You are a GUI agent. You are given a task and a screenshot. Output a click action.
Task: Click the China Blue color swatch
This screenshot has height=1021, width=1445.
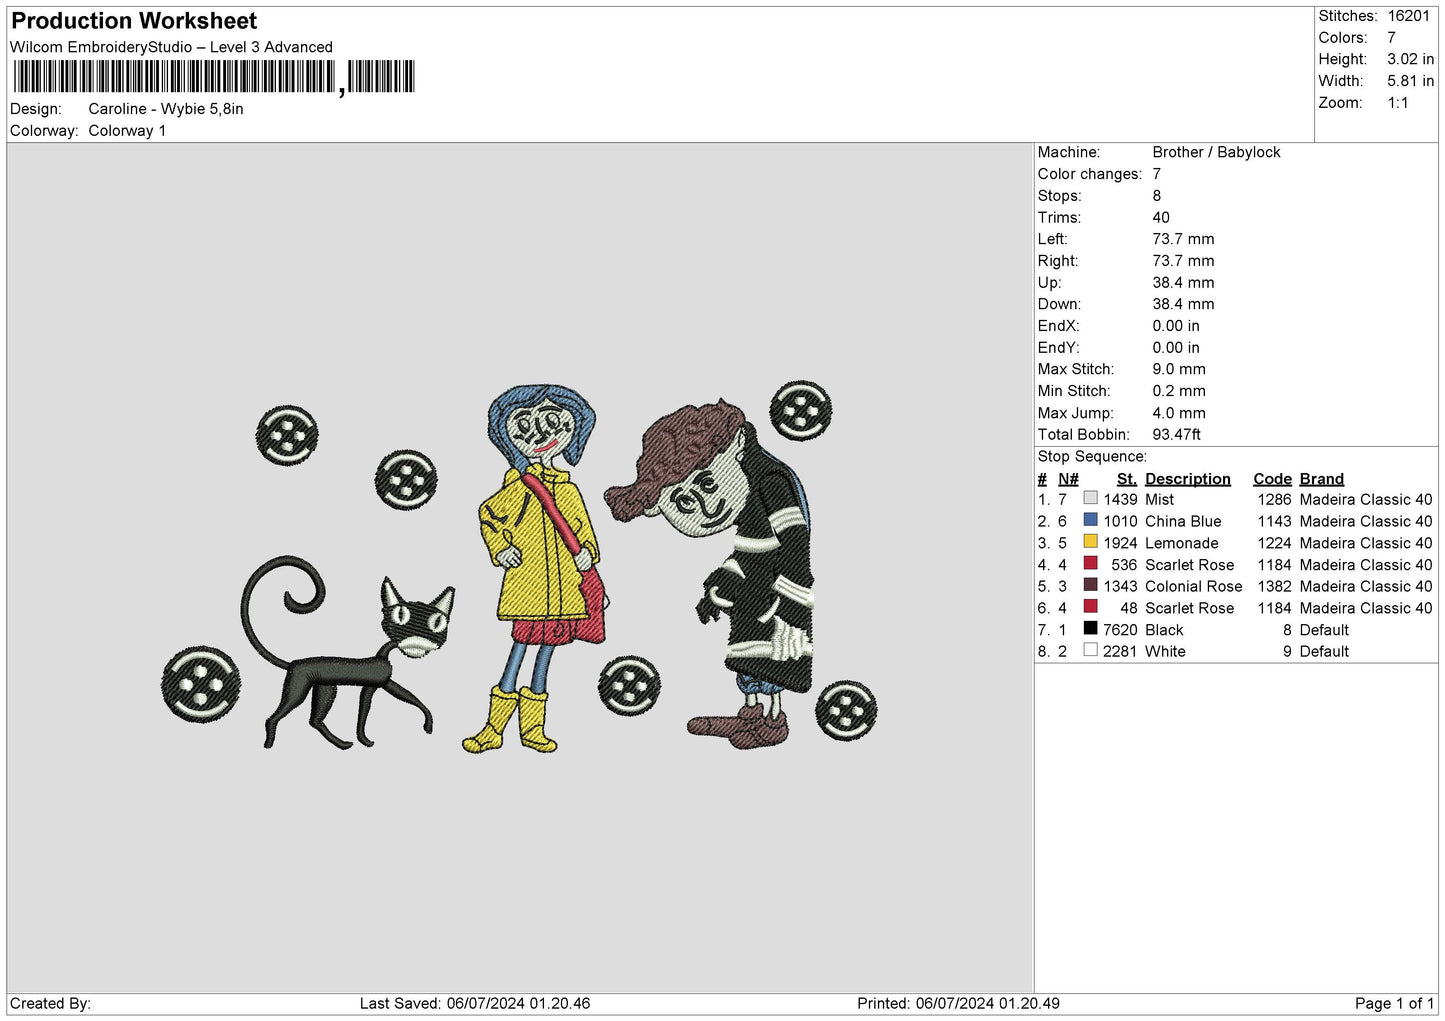click(1090, 520)
